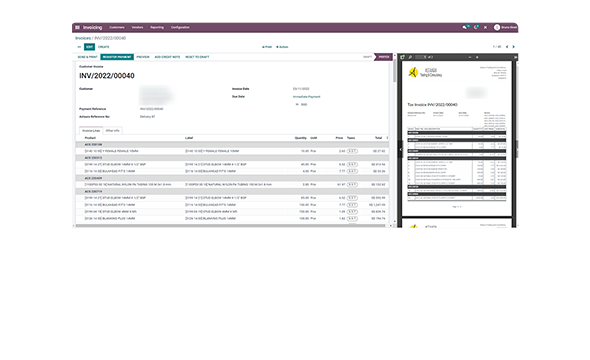This screenshot has width=590, height=360.
Task: Open Immediate Payment due date link
Action: [307, 97]
